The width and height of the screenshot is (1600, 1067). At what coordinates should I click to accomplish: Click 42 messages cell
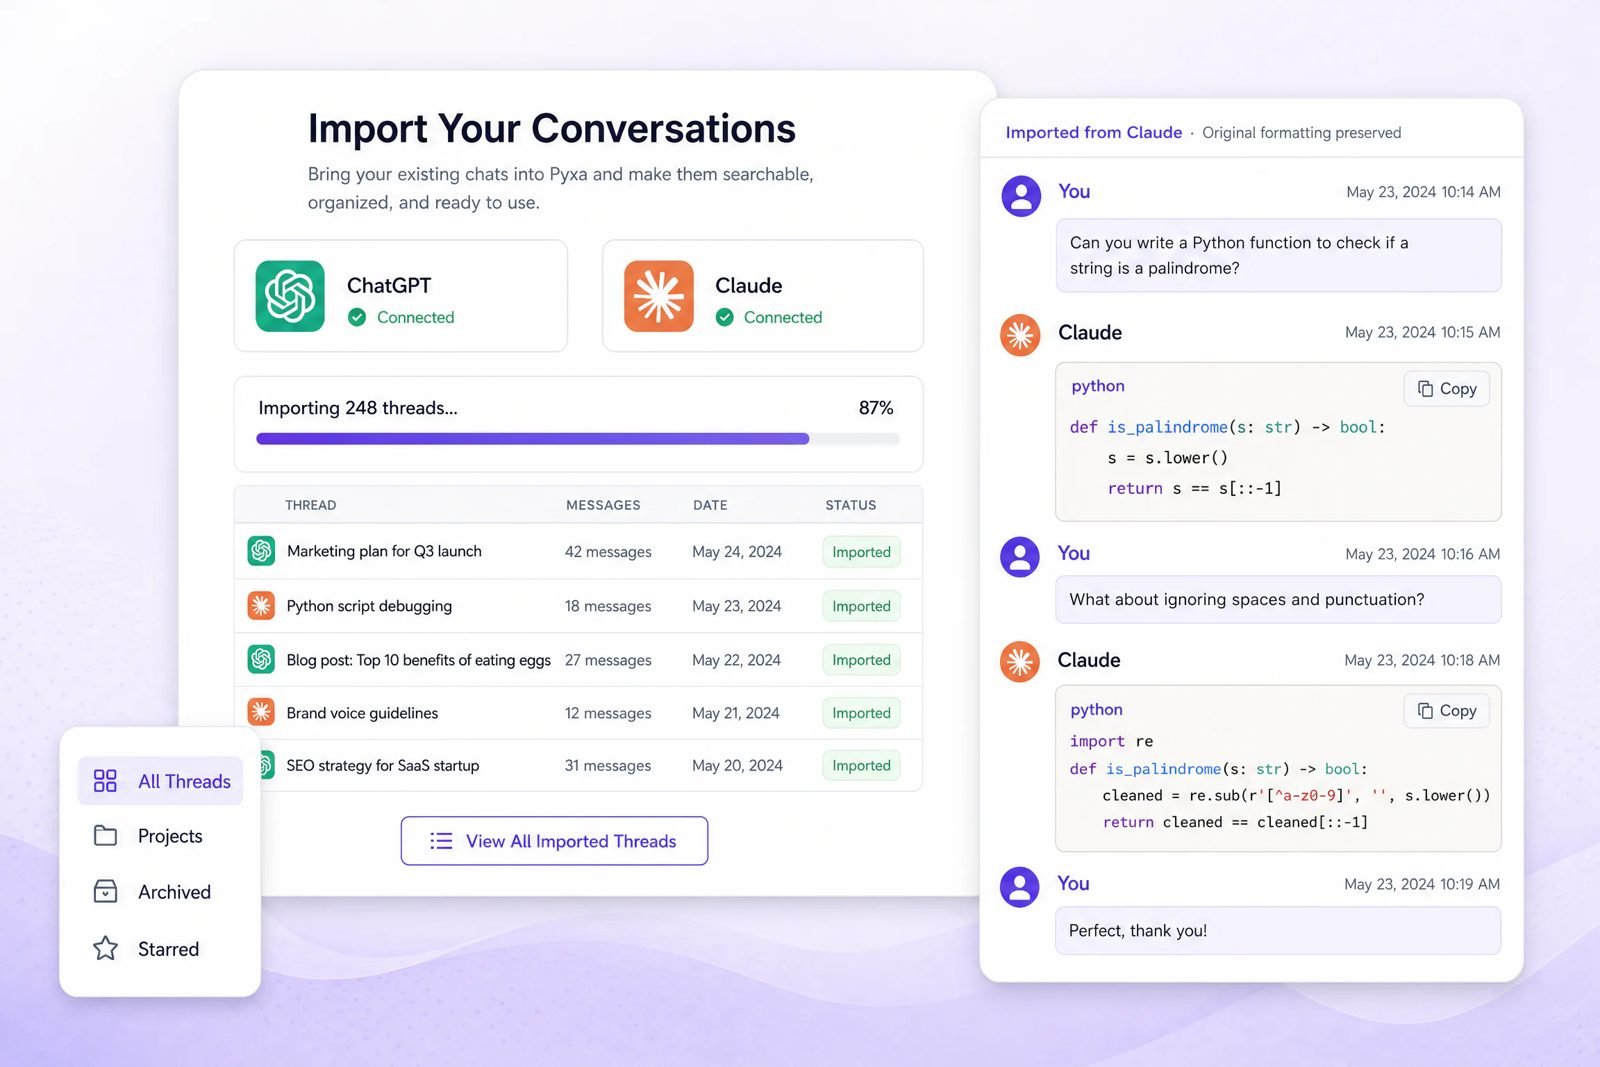click(x=608, y=552)
